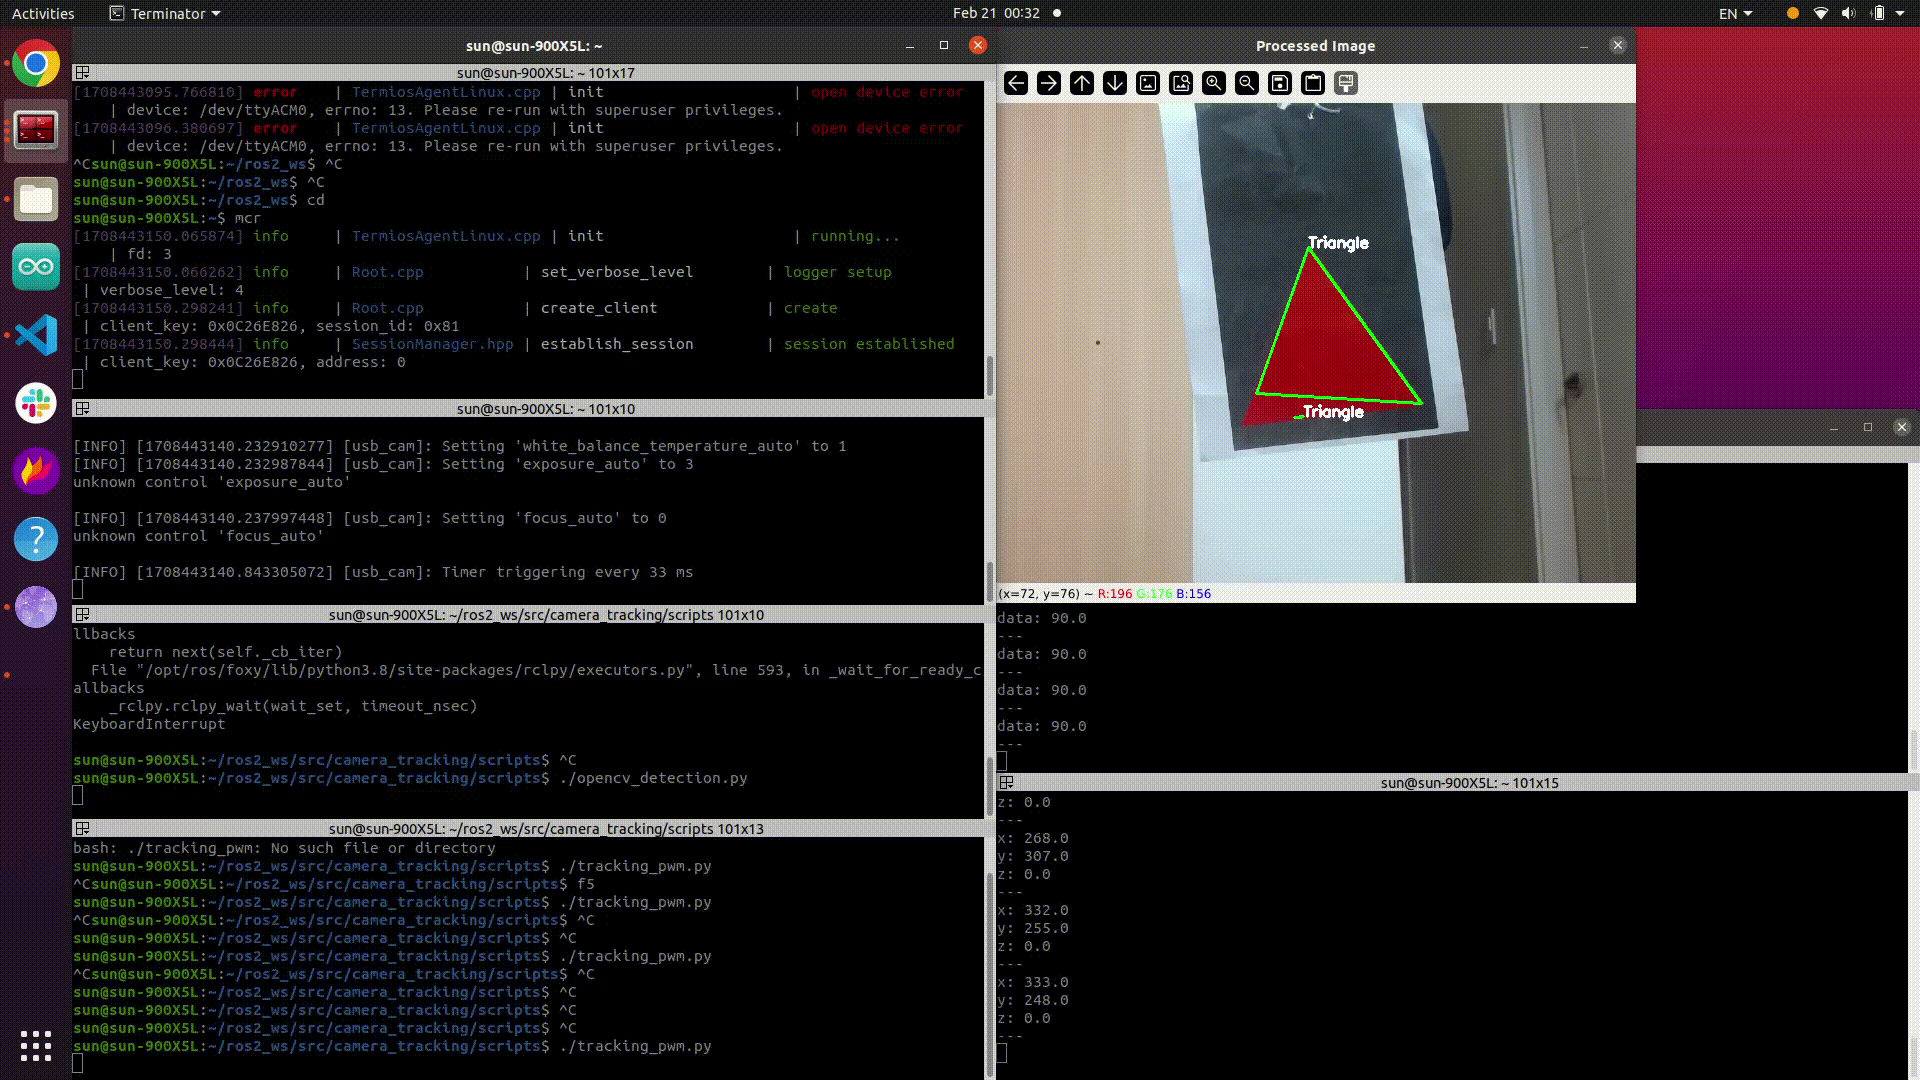Open the EN input language dropdown
The height and width of the screenshot is (1080, 1920).
pos(1735,13)
